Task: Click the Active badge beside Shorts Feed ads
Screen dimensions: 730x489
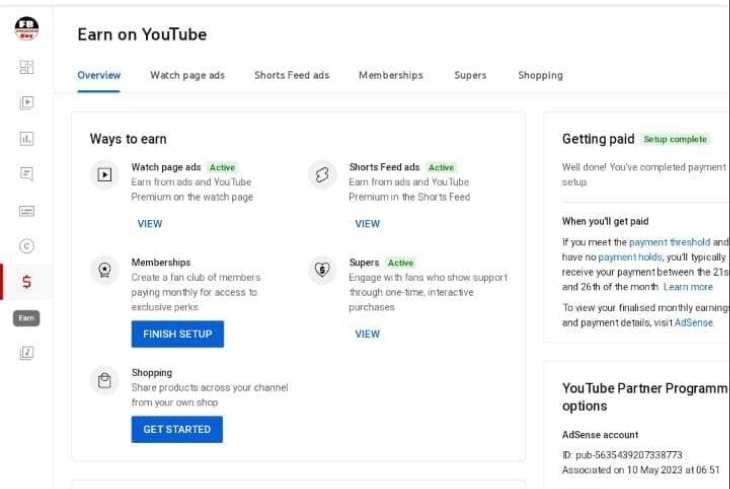Action: [441, 168]
